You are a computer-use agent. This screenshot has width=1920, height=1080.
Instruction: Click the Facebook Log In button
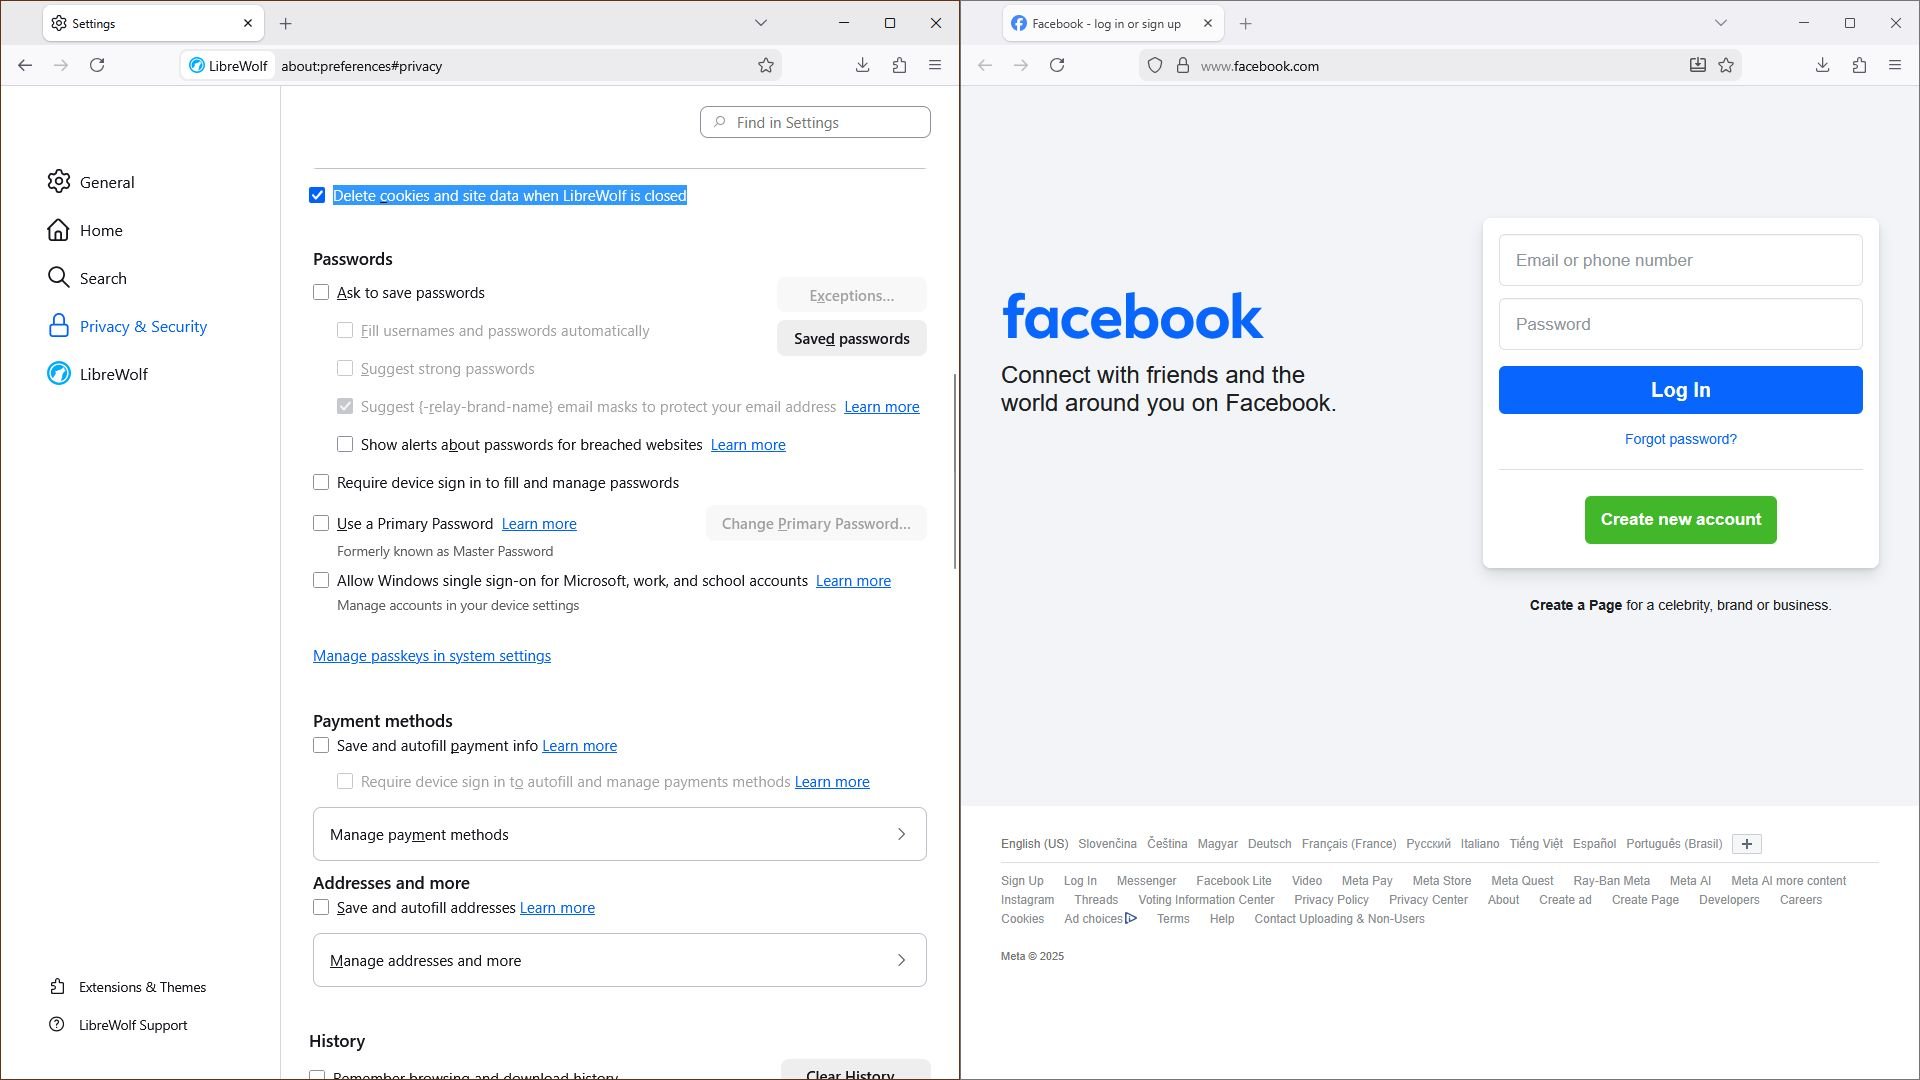[x=1680, y=390]
